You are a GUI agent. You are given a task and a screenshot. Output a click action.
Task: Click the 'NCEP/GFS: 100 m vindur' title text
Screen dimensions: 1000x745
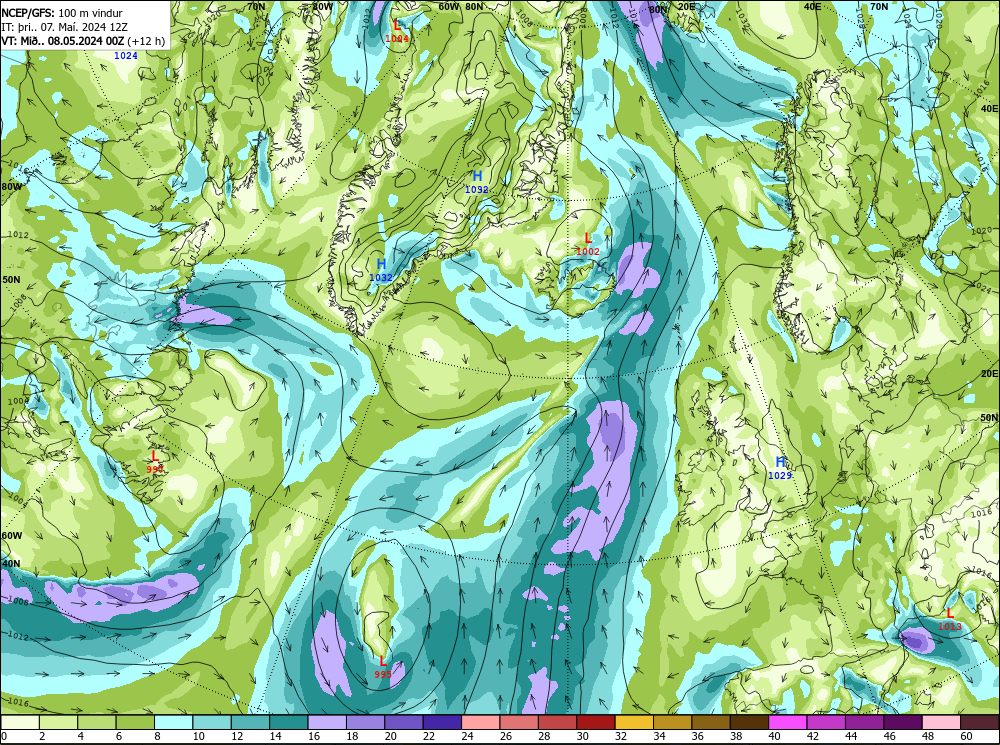click(x=62, y=13)
